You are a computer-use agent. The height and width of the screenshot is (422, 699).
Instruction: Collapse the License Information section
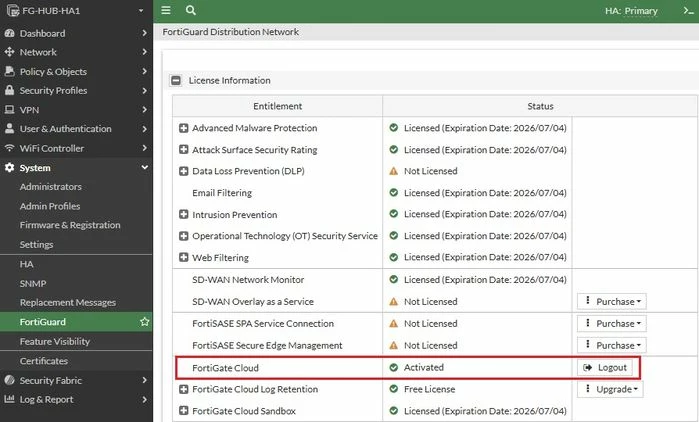176,80
